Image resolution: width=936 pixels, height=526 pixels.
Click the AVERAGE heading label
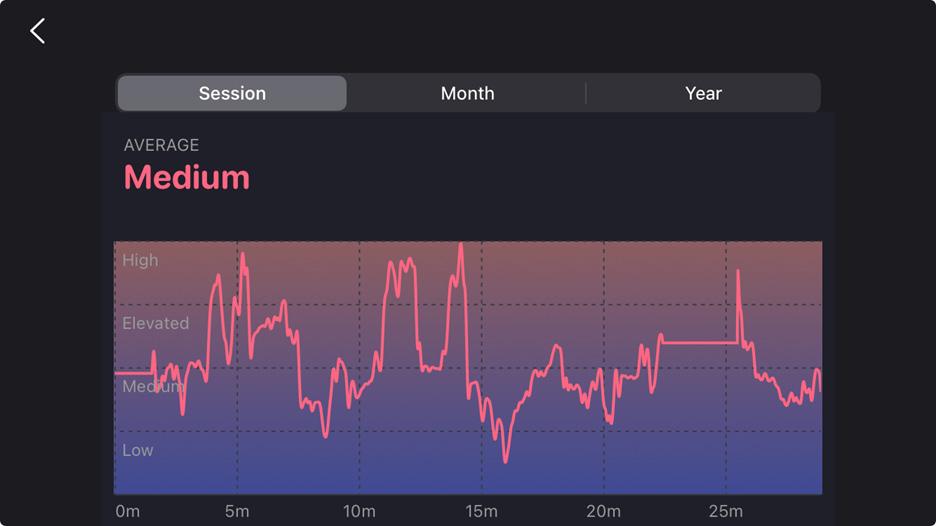(x=161, y=146)
